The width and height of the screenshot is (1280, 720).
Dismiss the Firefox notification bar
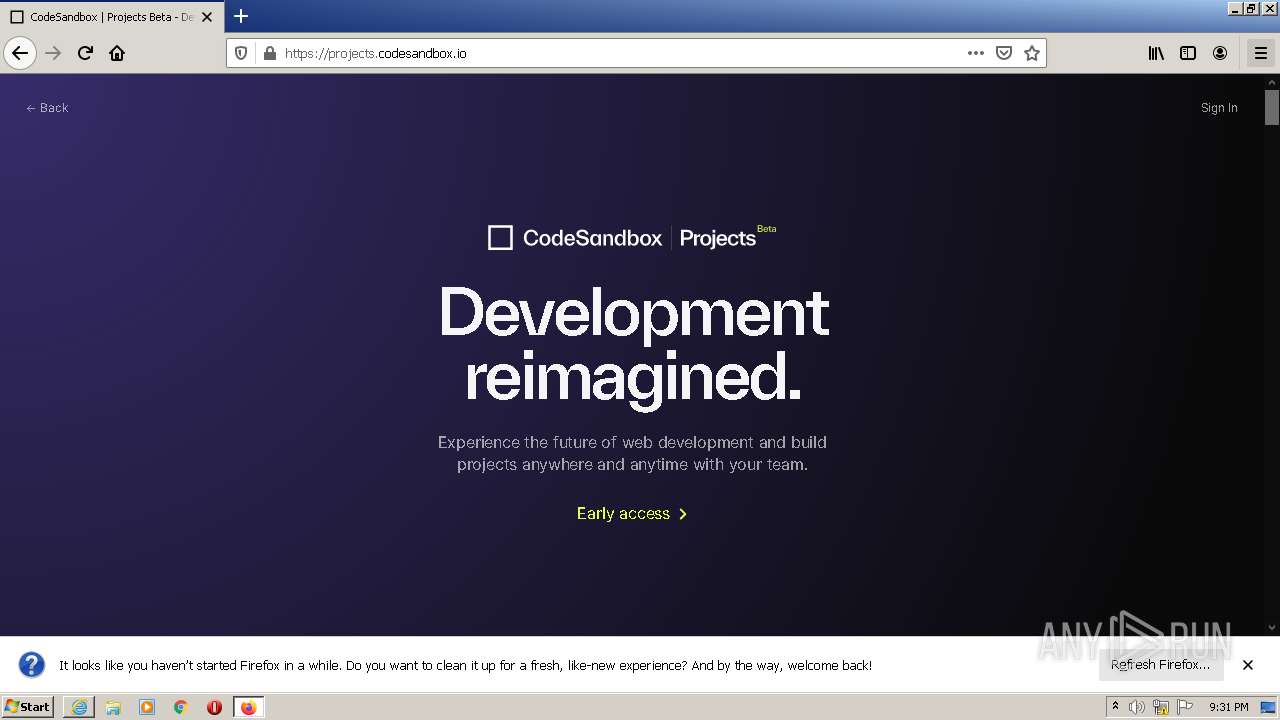[x=1248, y=665]
